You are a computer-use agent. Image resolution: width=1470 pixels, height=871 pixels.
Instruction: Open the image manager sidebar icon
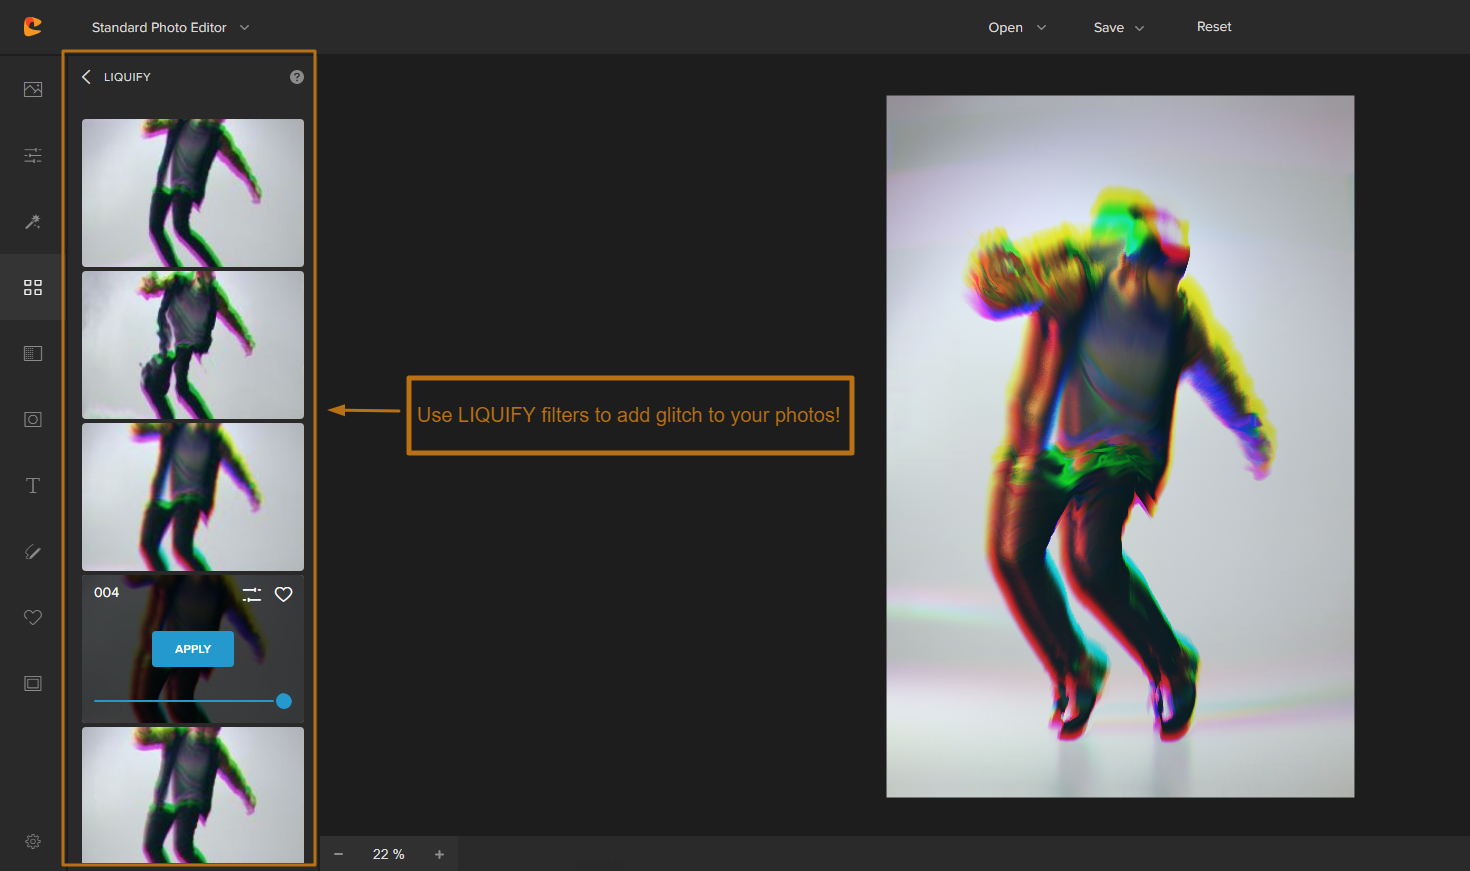pyautogui.click(x=33, y=90)
